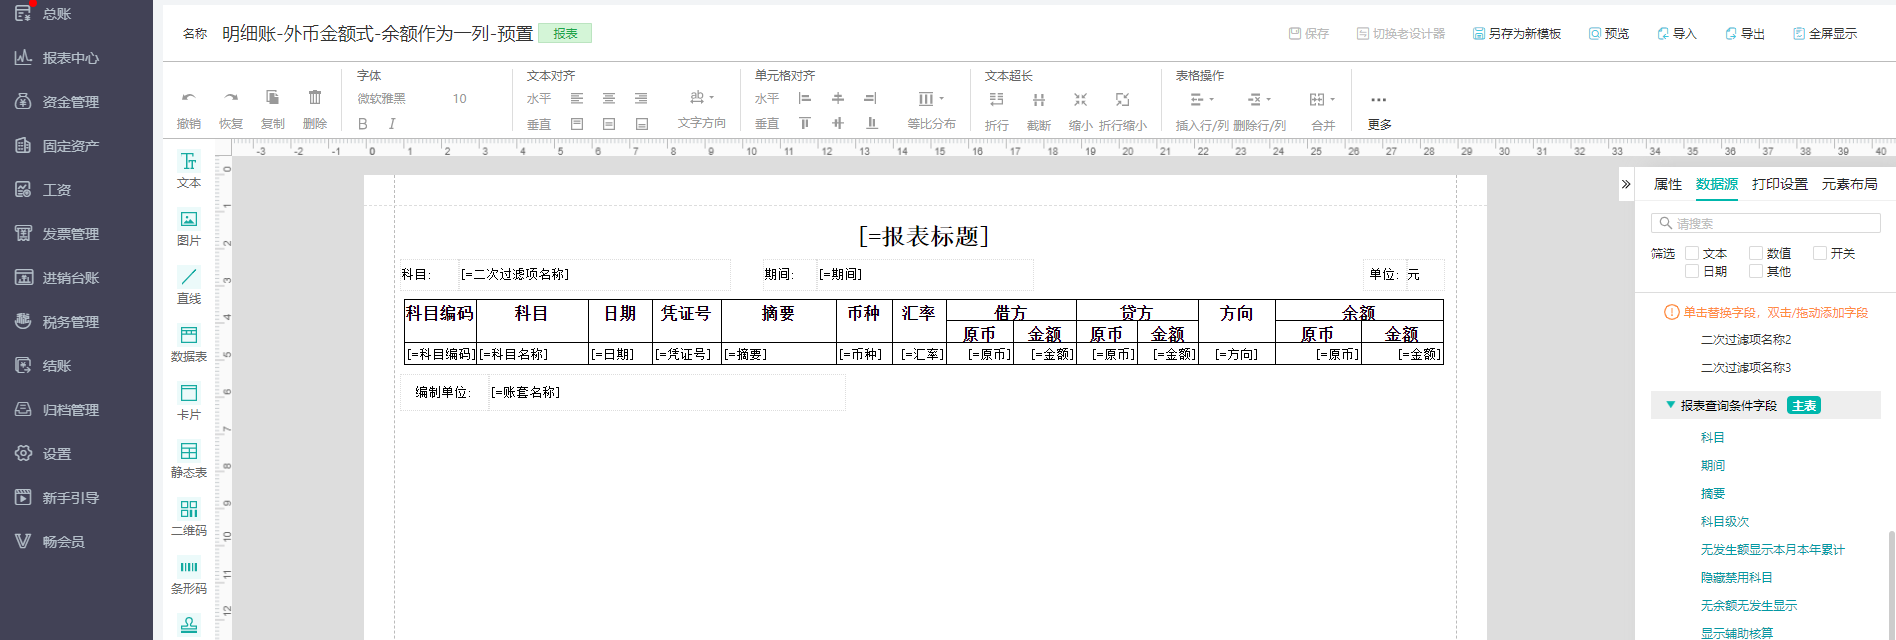Align cells vertically top in 单元格对齐
Viewport: 1896px width, 640px height.
[x=805, y=123]
